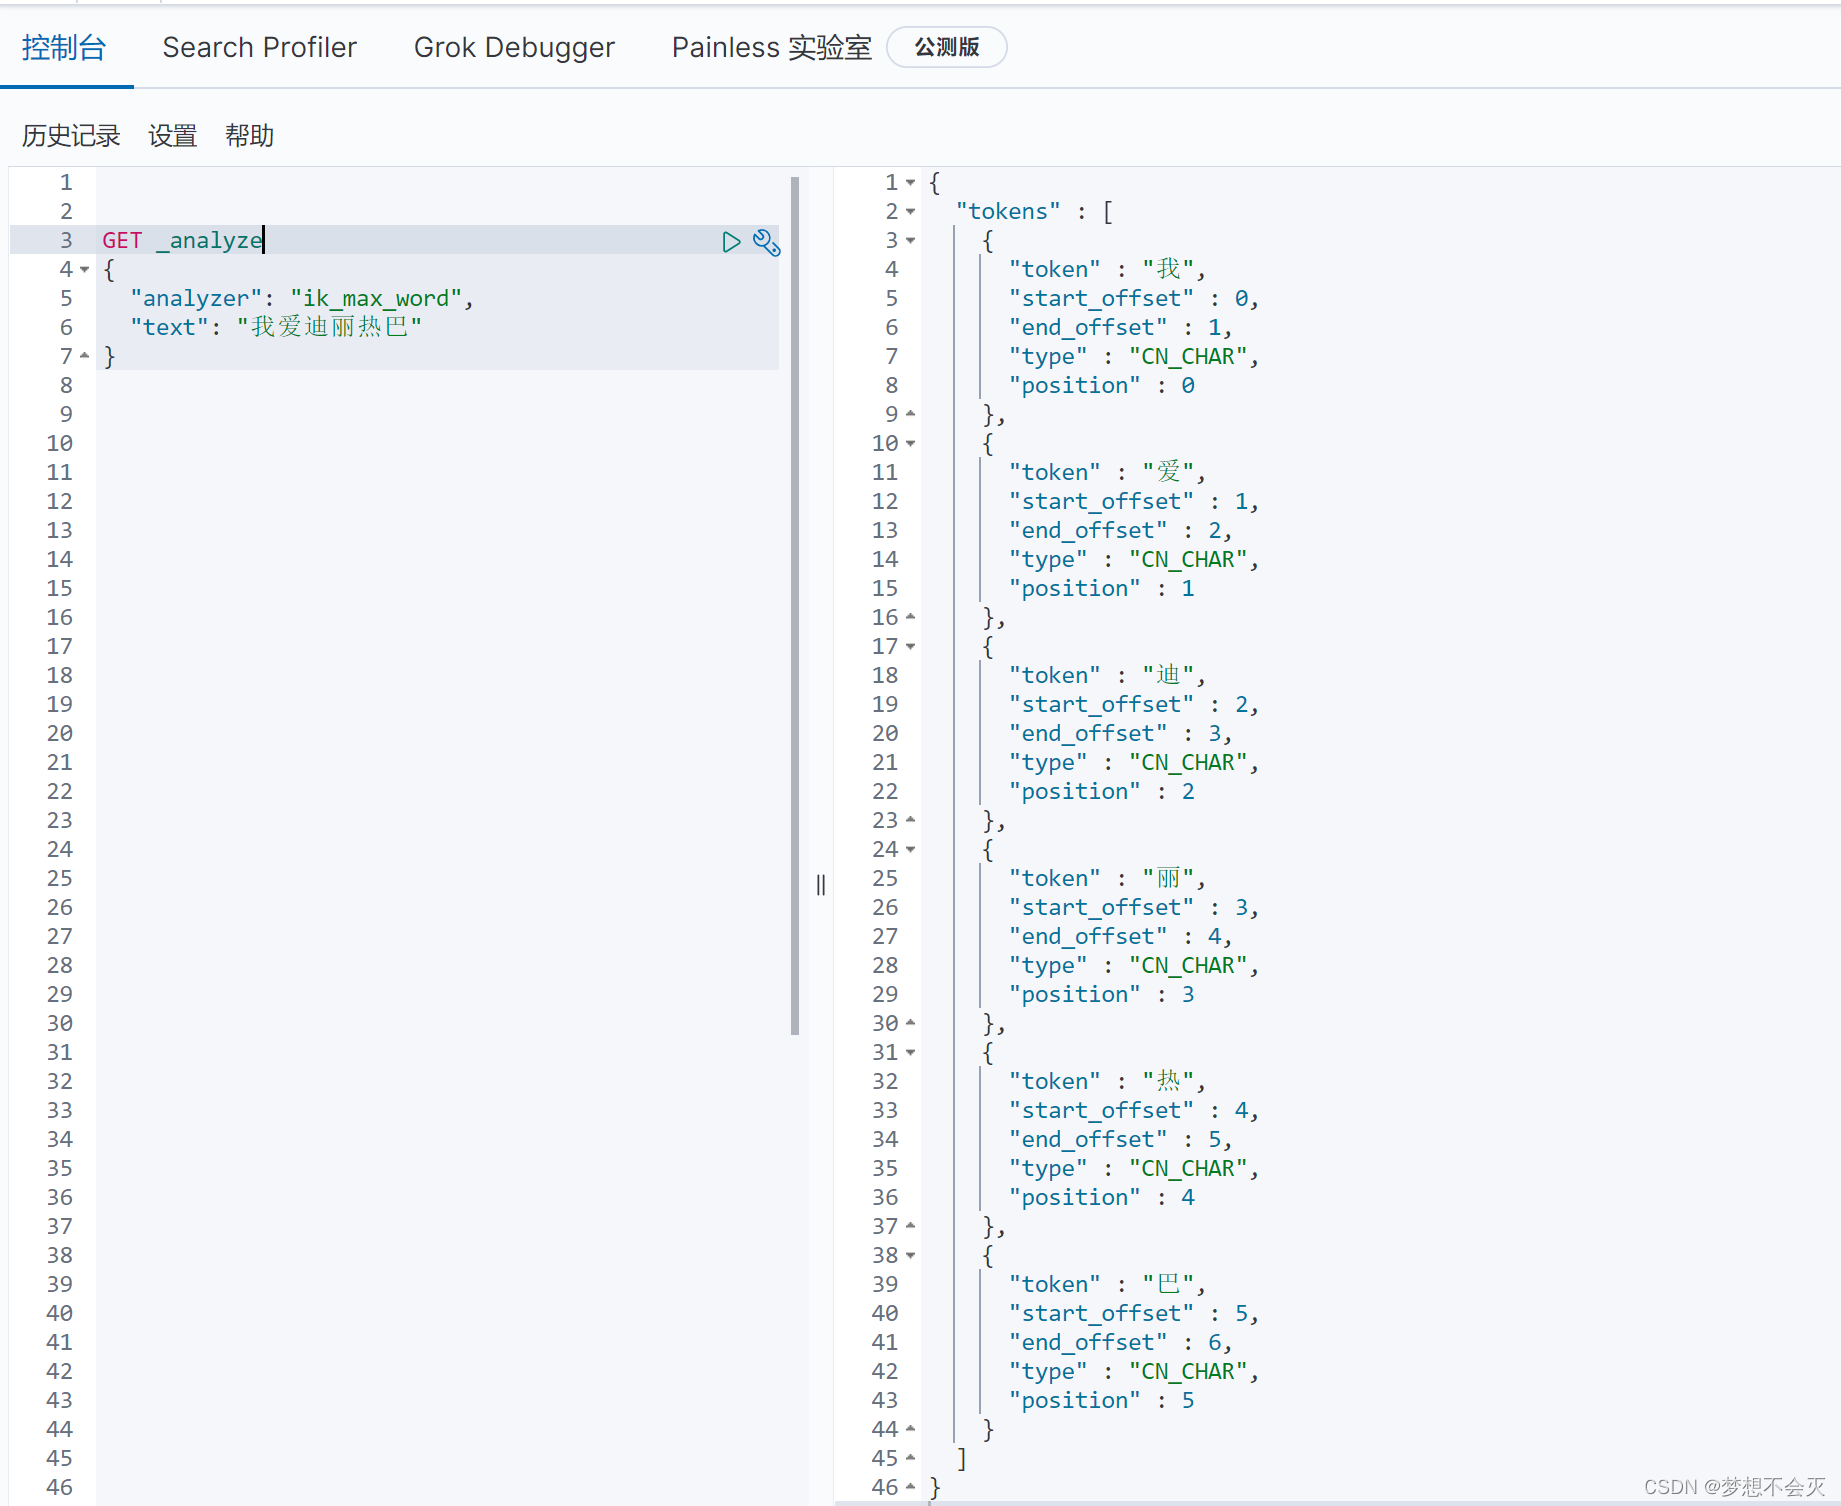
Task: Switch to the 控制台 tab
Action: click(x=64, y=47)
